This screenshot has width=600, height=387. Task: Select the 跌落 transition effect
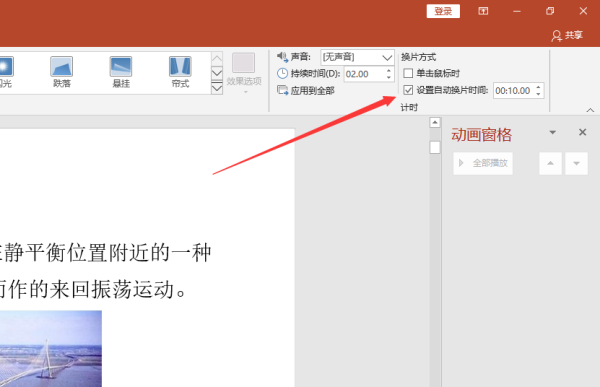62,72
